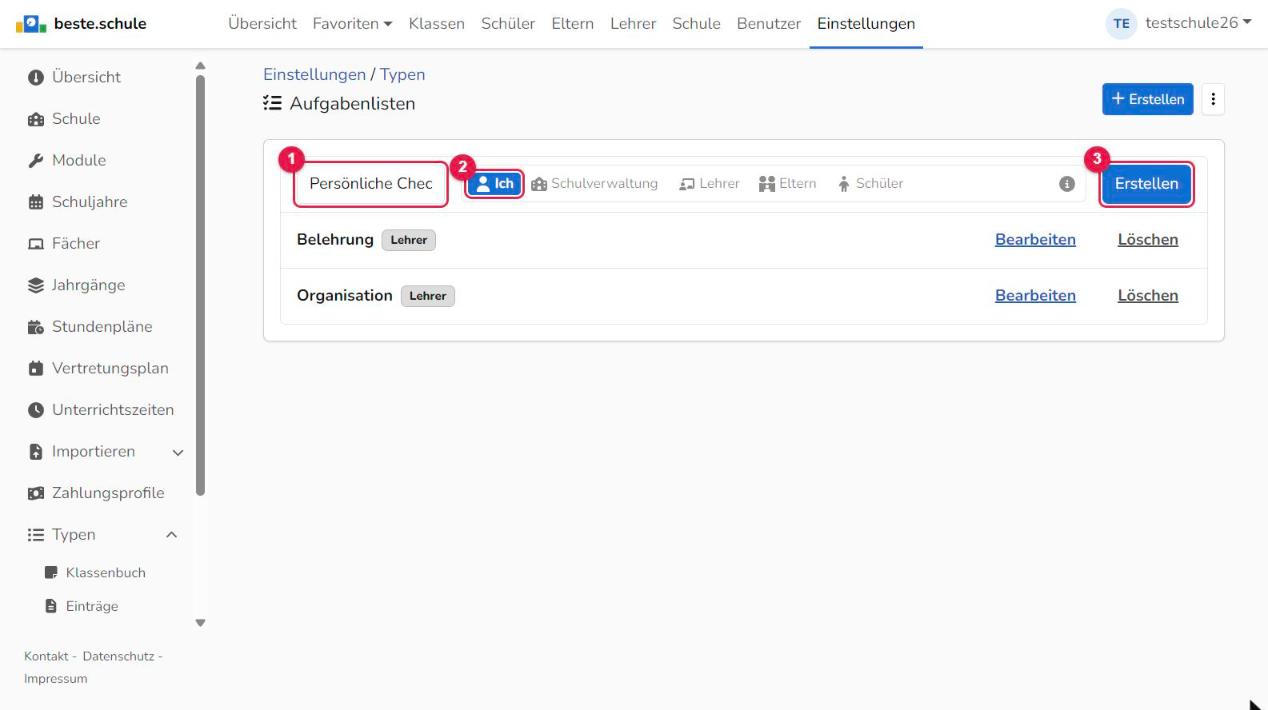Click sidebar scrollbar down arrow

click(200, 622)
